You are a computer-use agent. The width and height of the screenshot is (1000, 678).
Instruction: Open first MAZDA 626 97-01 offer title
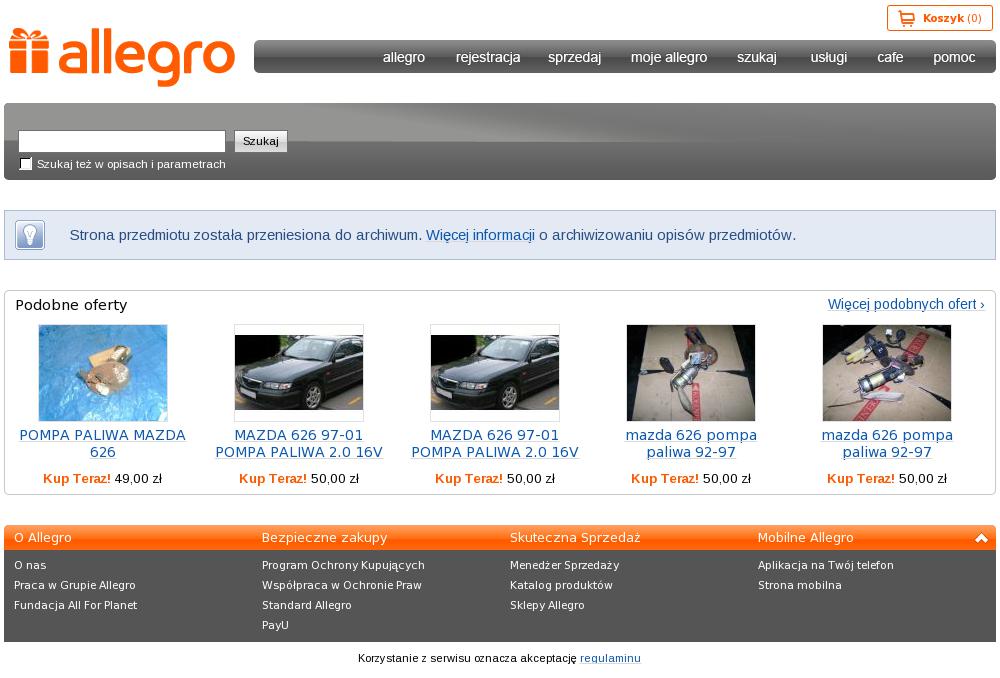(298, 444)
